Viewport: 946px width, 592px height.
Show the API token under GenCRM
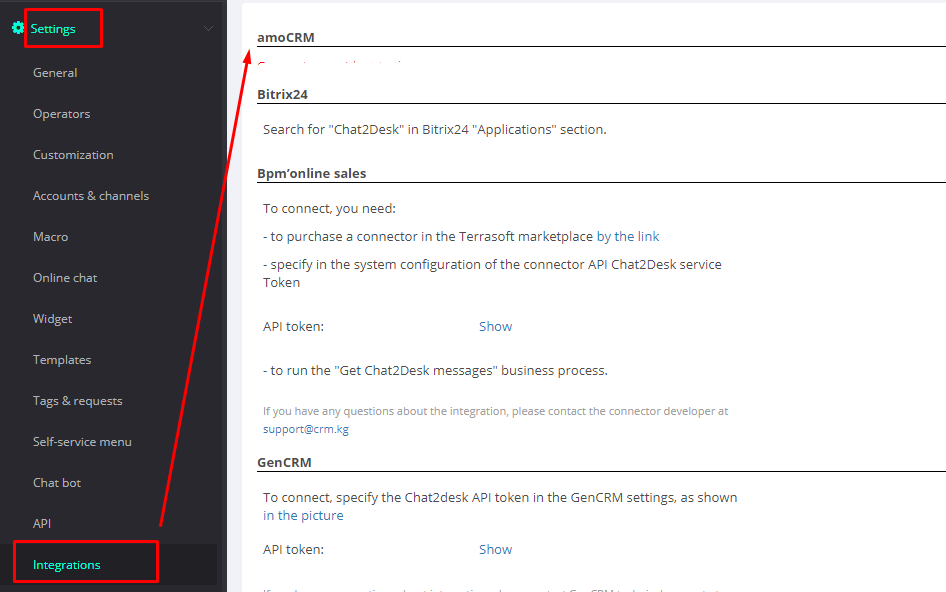click(495, 549)
